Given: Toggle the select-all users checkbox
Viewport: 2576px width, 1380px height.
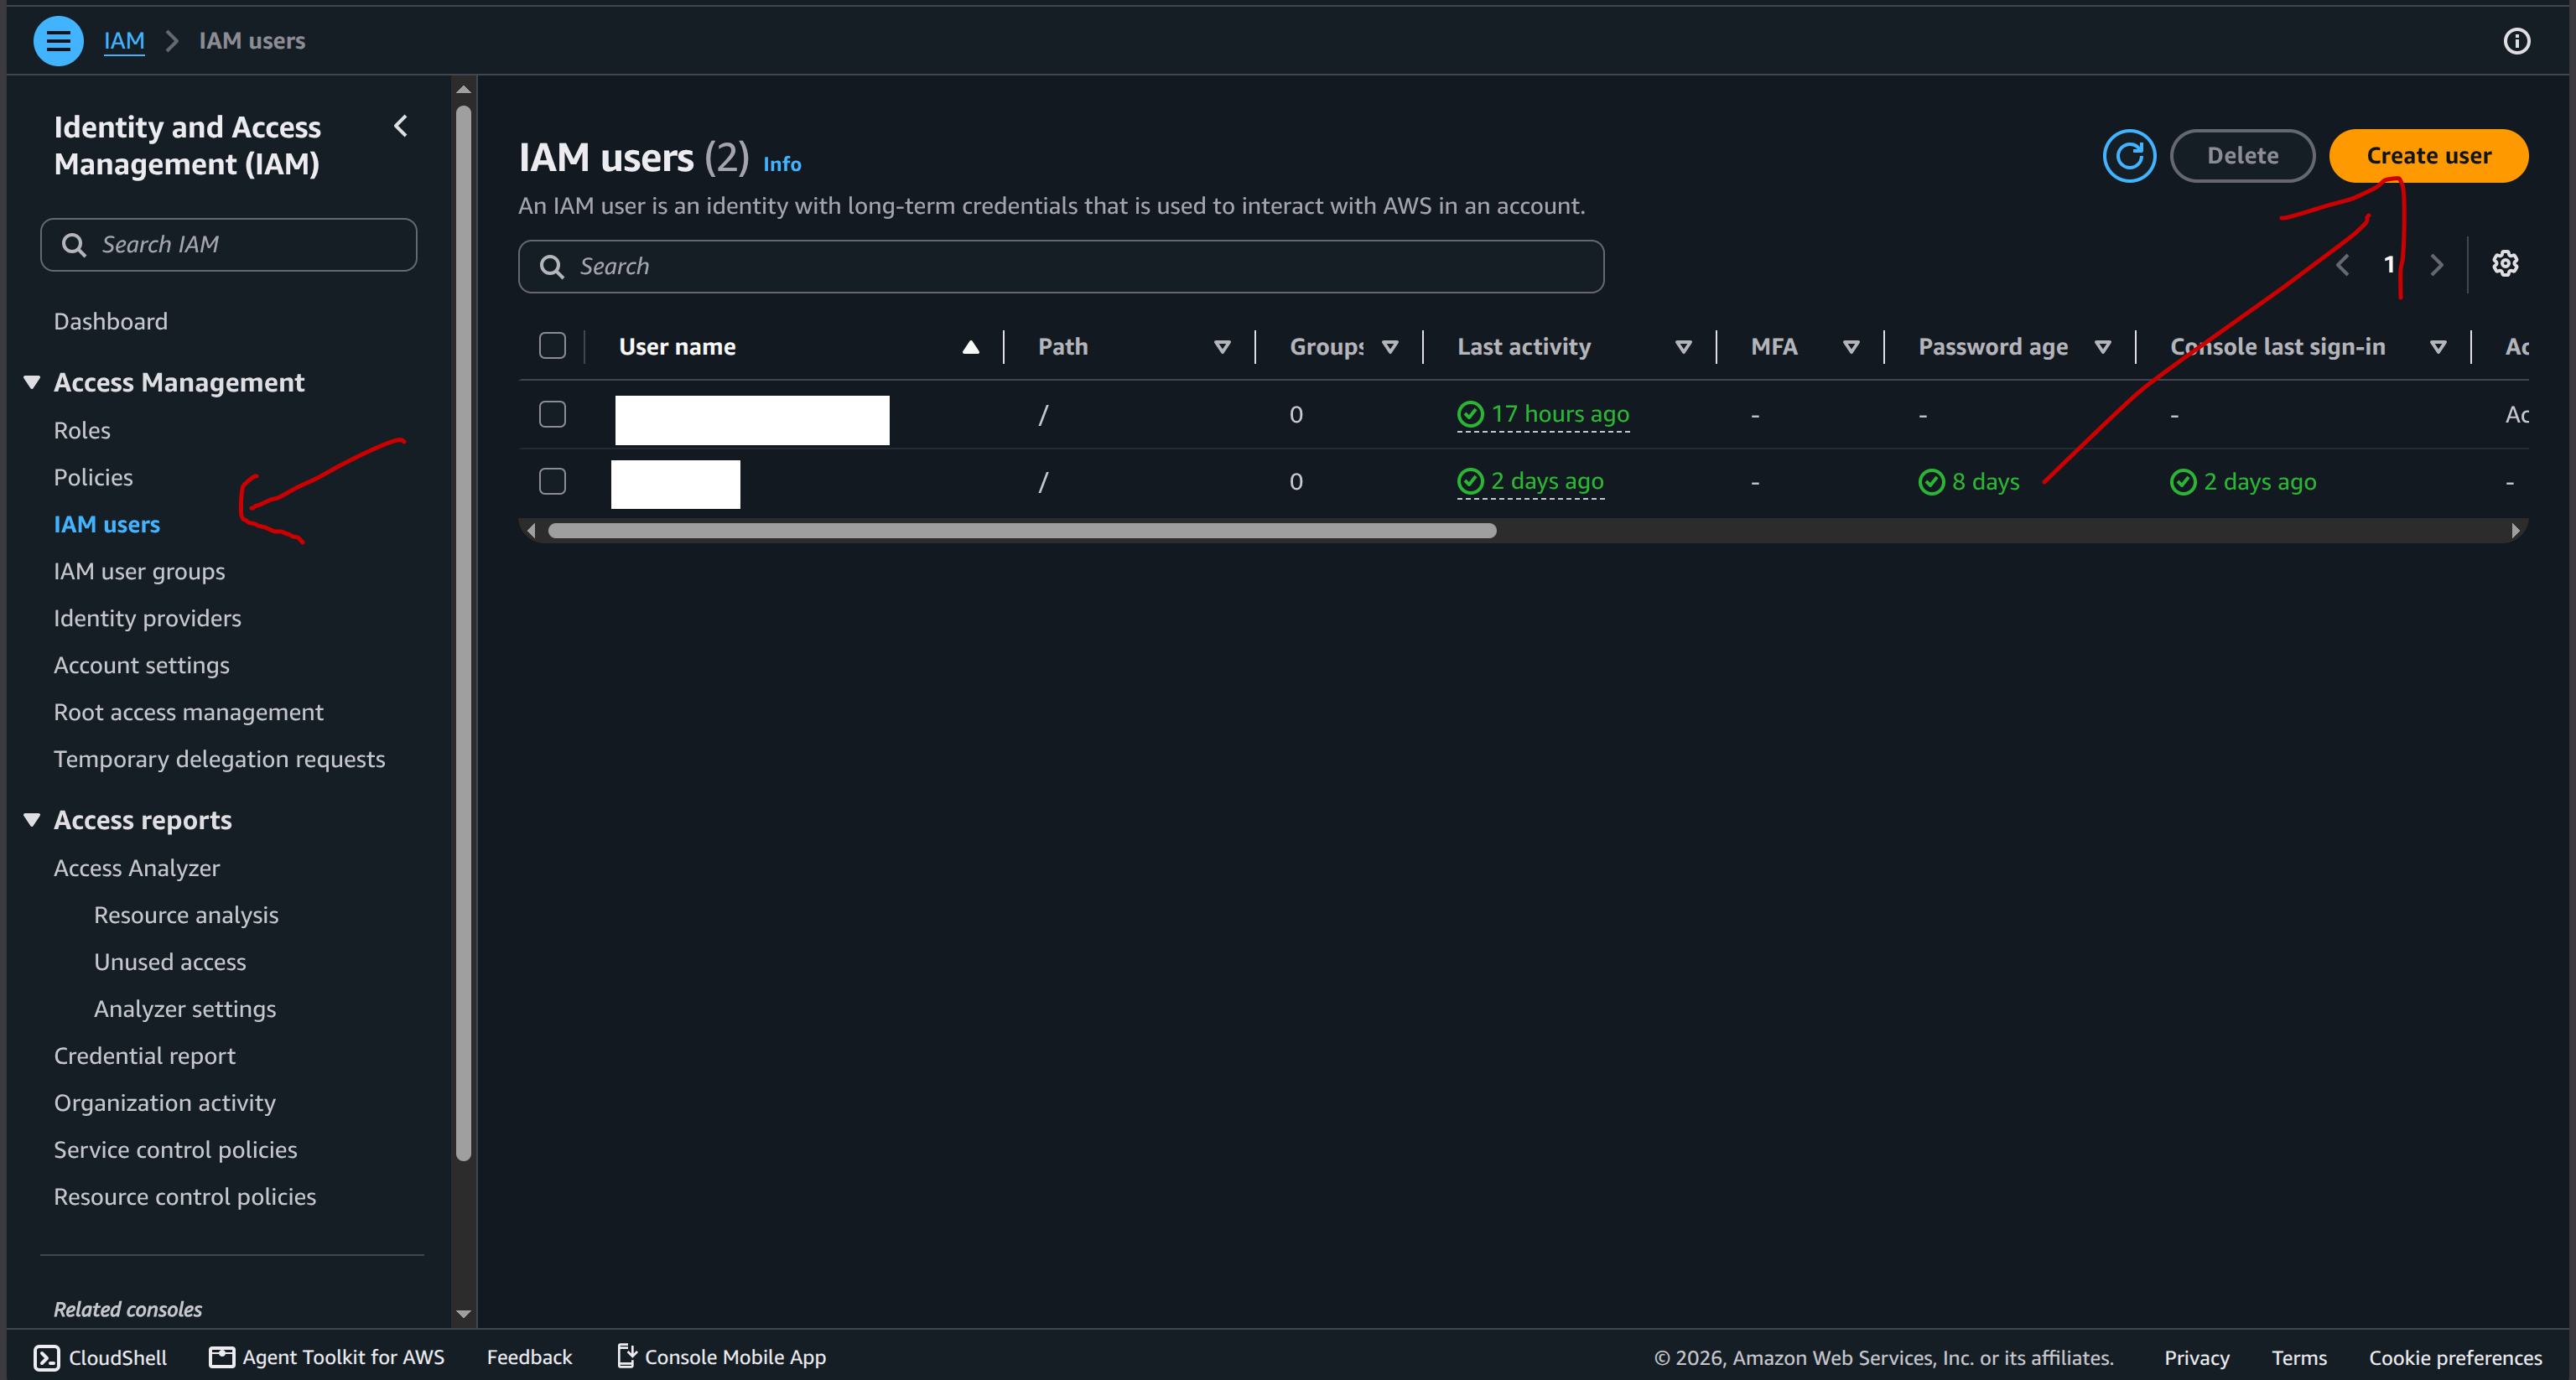Looking at the screenshot, I should pyautogui.click(x=552, y=346).
